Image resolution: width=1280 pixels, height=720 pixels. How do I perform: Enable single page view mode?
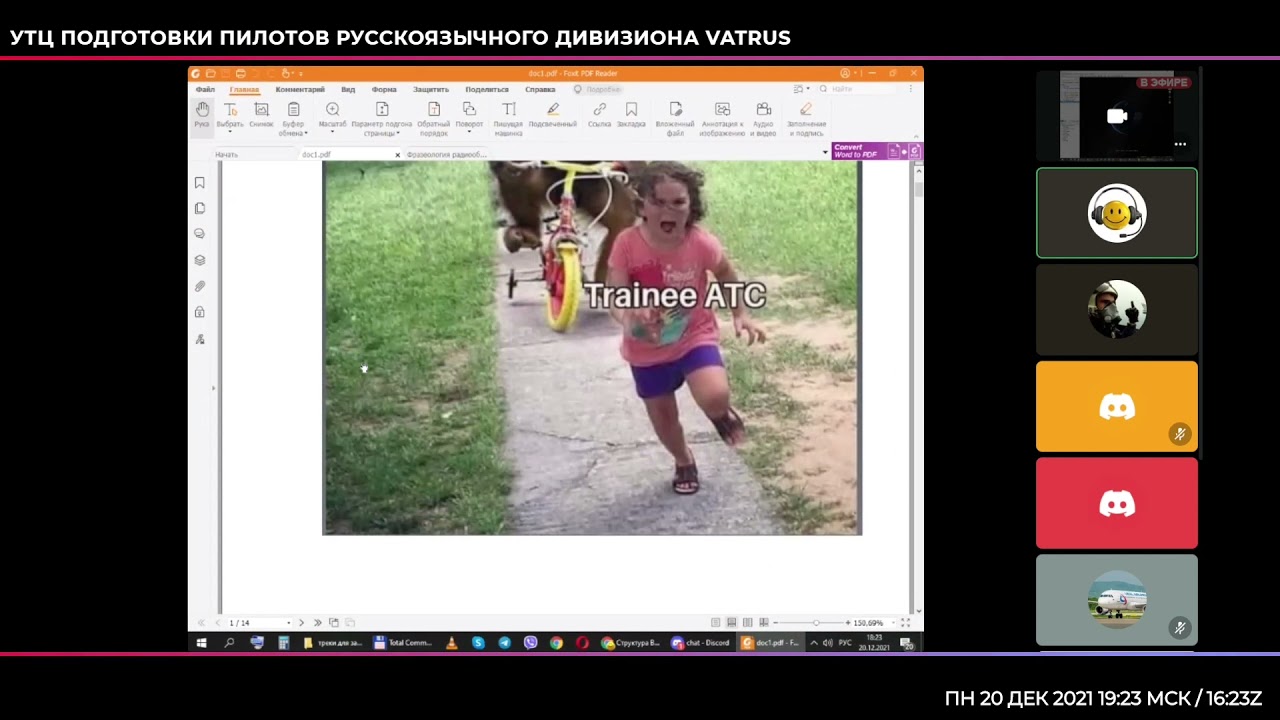[x=716, y=623]
